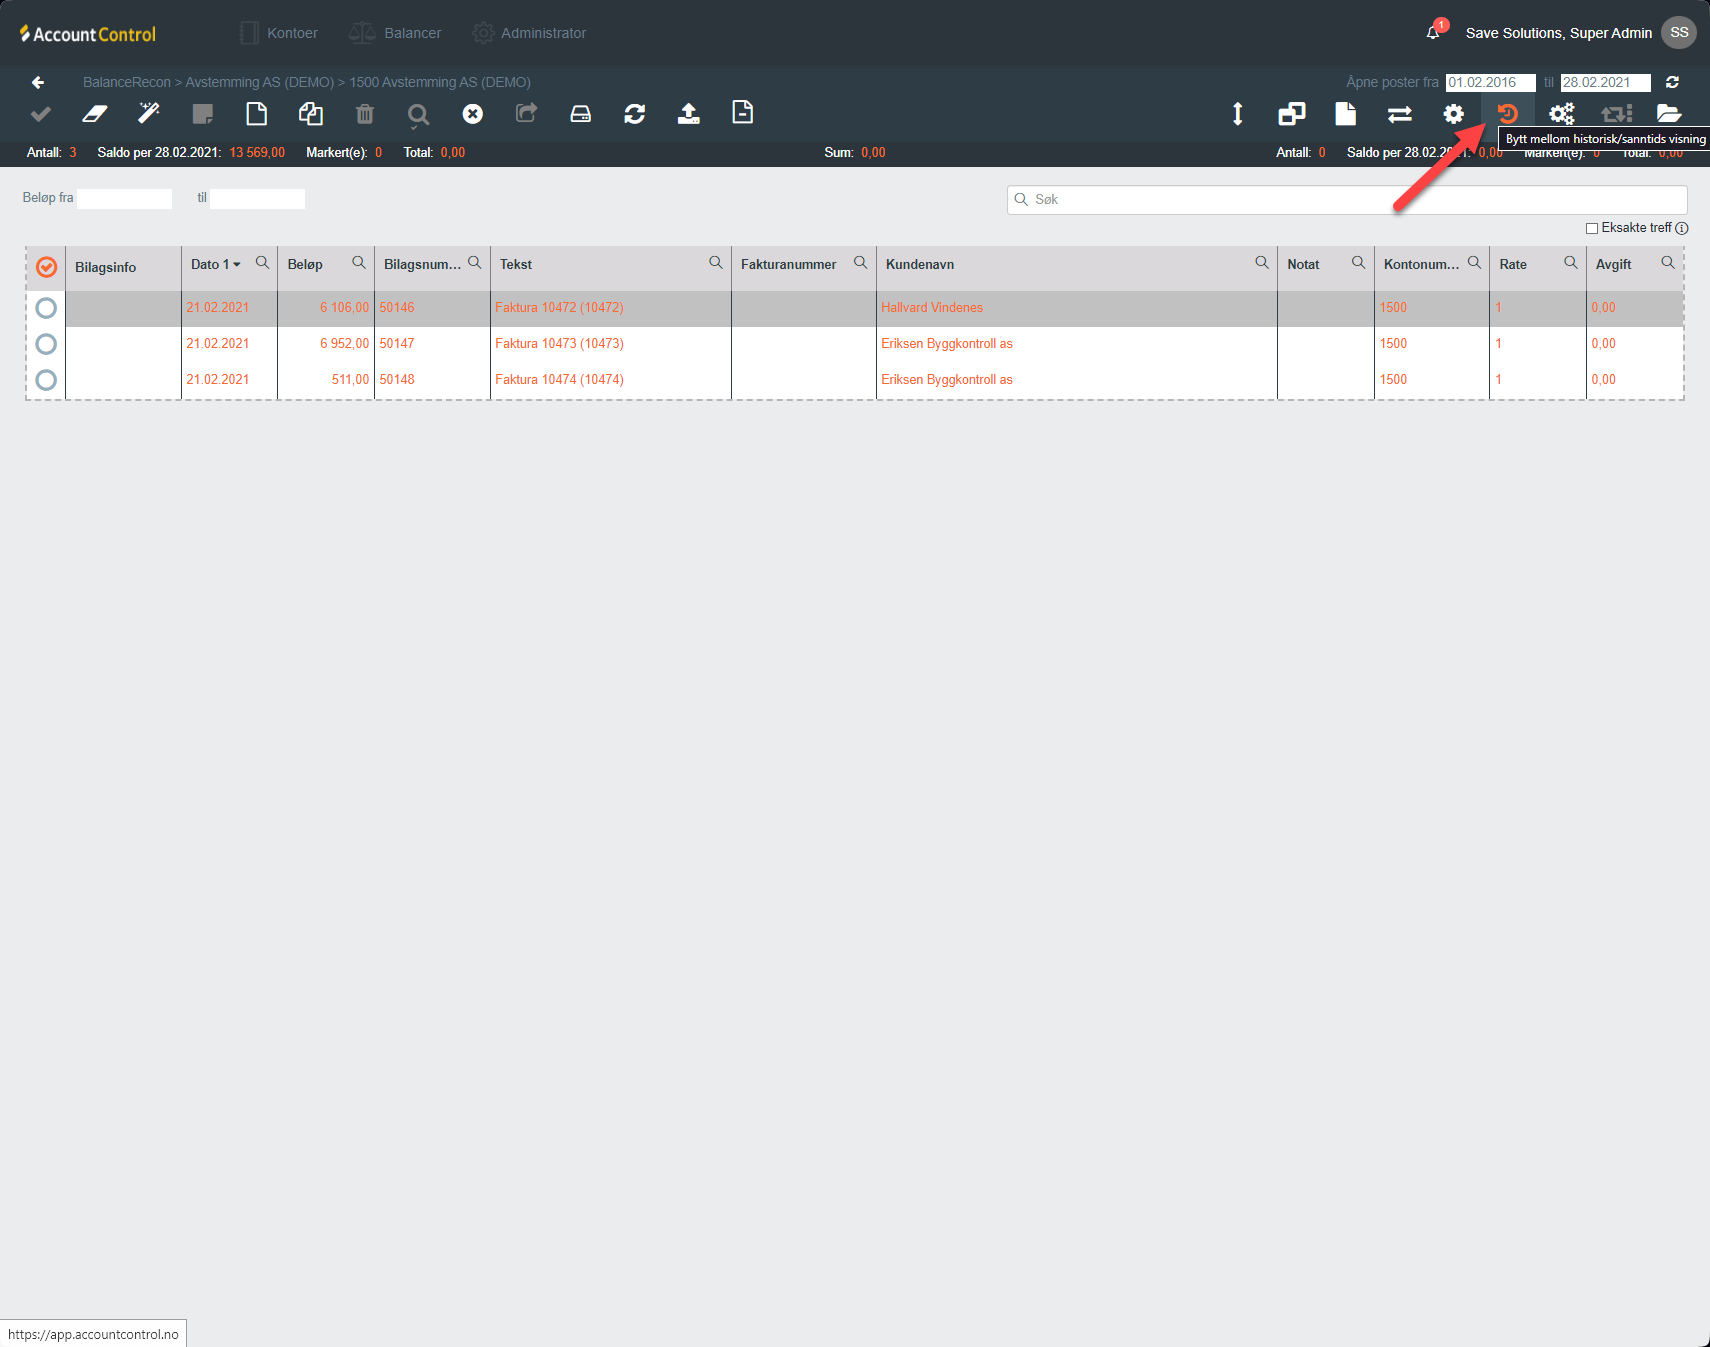Enable the Eksakte treff checkbox
The image size is (1710, 1347).
pos(1591,228)
